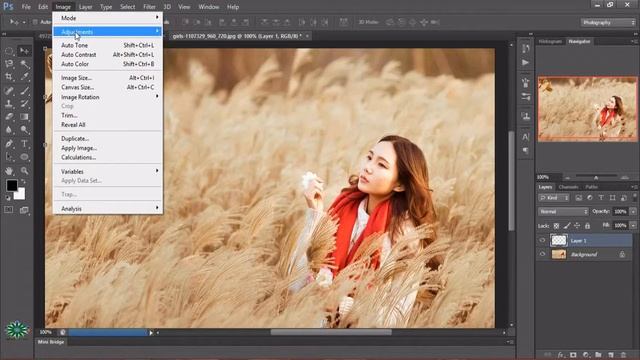Toggle adjustment layer filter
The width and height of the screenshot is (640, 360).
tap(589, 198)
